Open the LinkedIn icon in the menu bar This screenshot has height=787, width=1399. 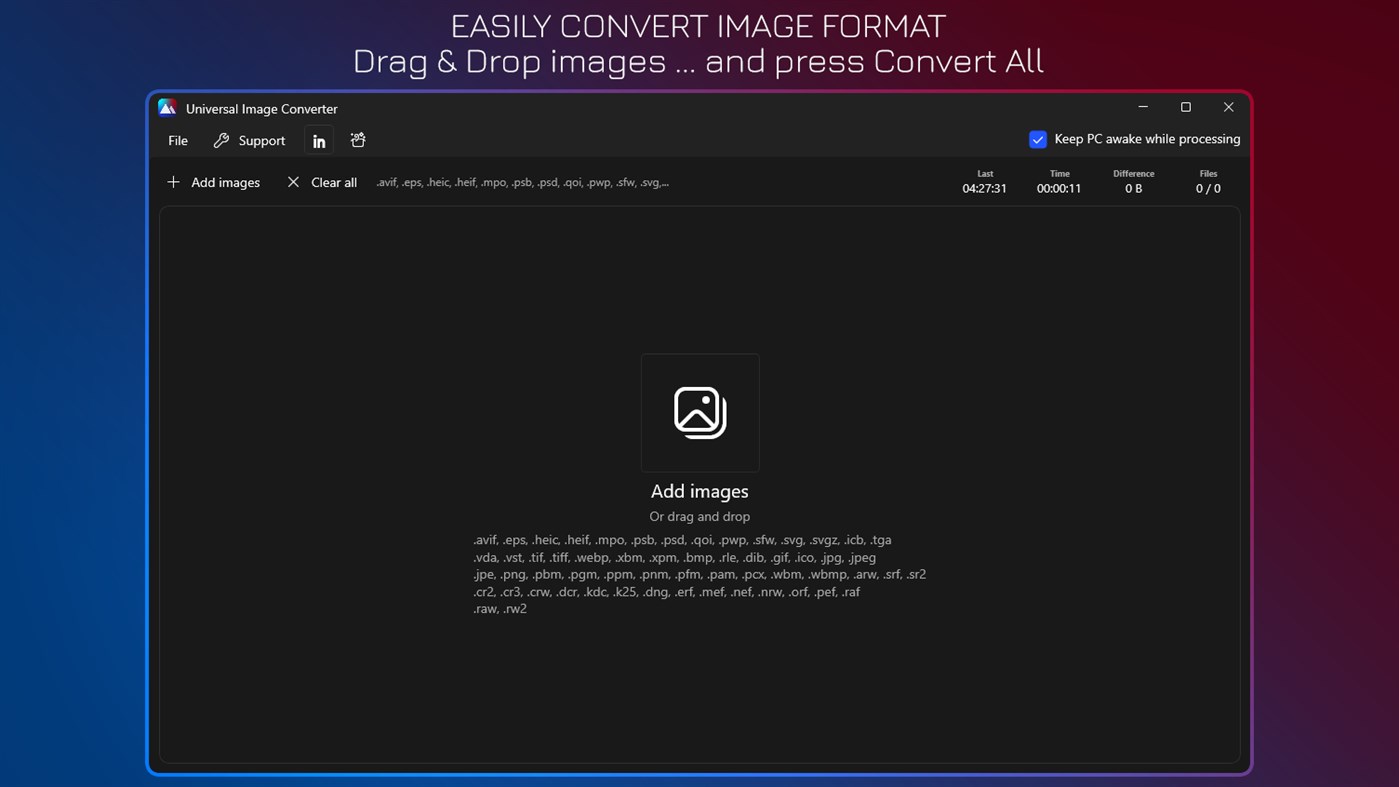coord(319,140)
